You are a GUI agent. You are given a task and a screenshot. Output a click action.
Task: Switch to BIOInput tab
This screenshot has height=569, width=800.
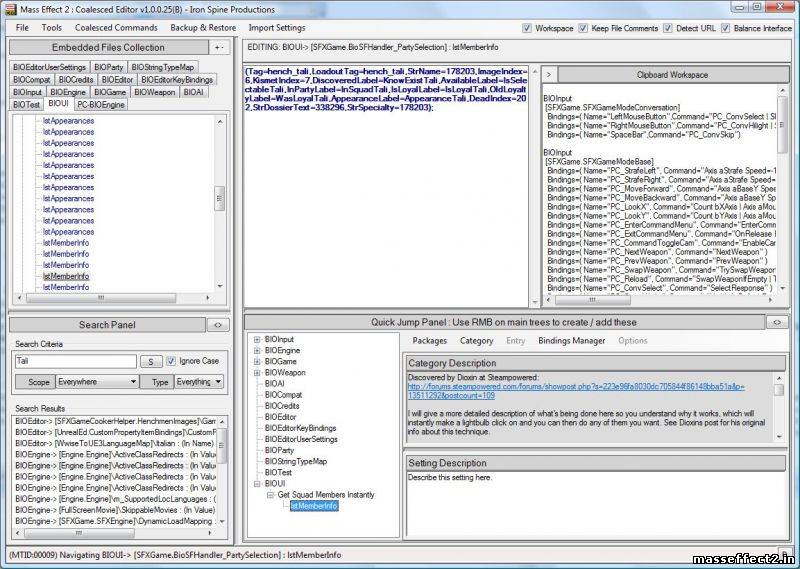tap(28, 92)
